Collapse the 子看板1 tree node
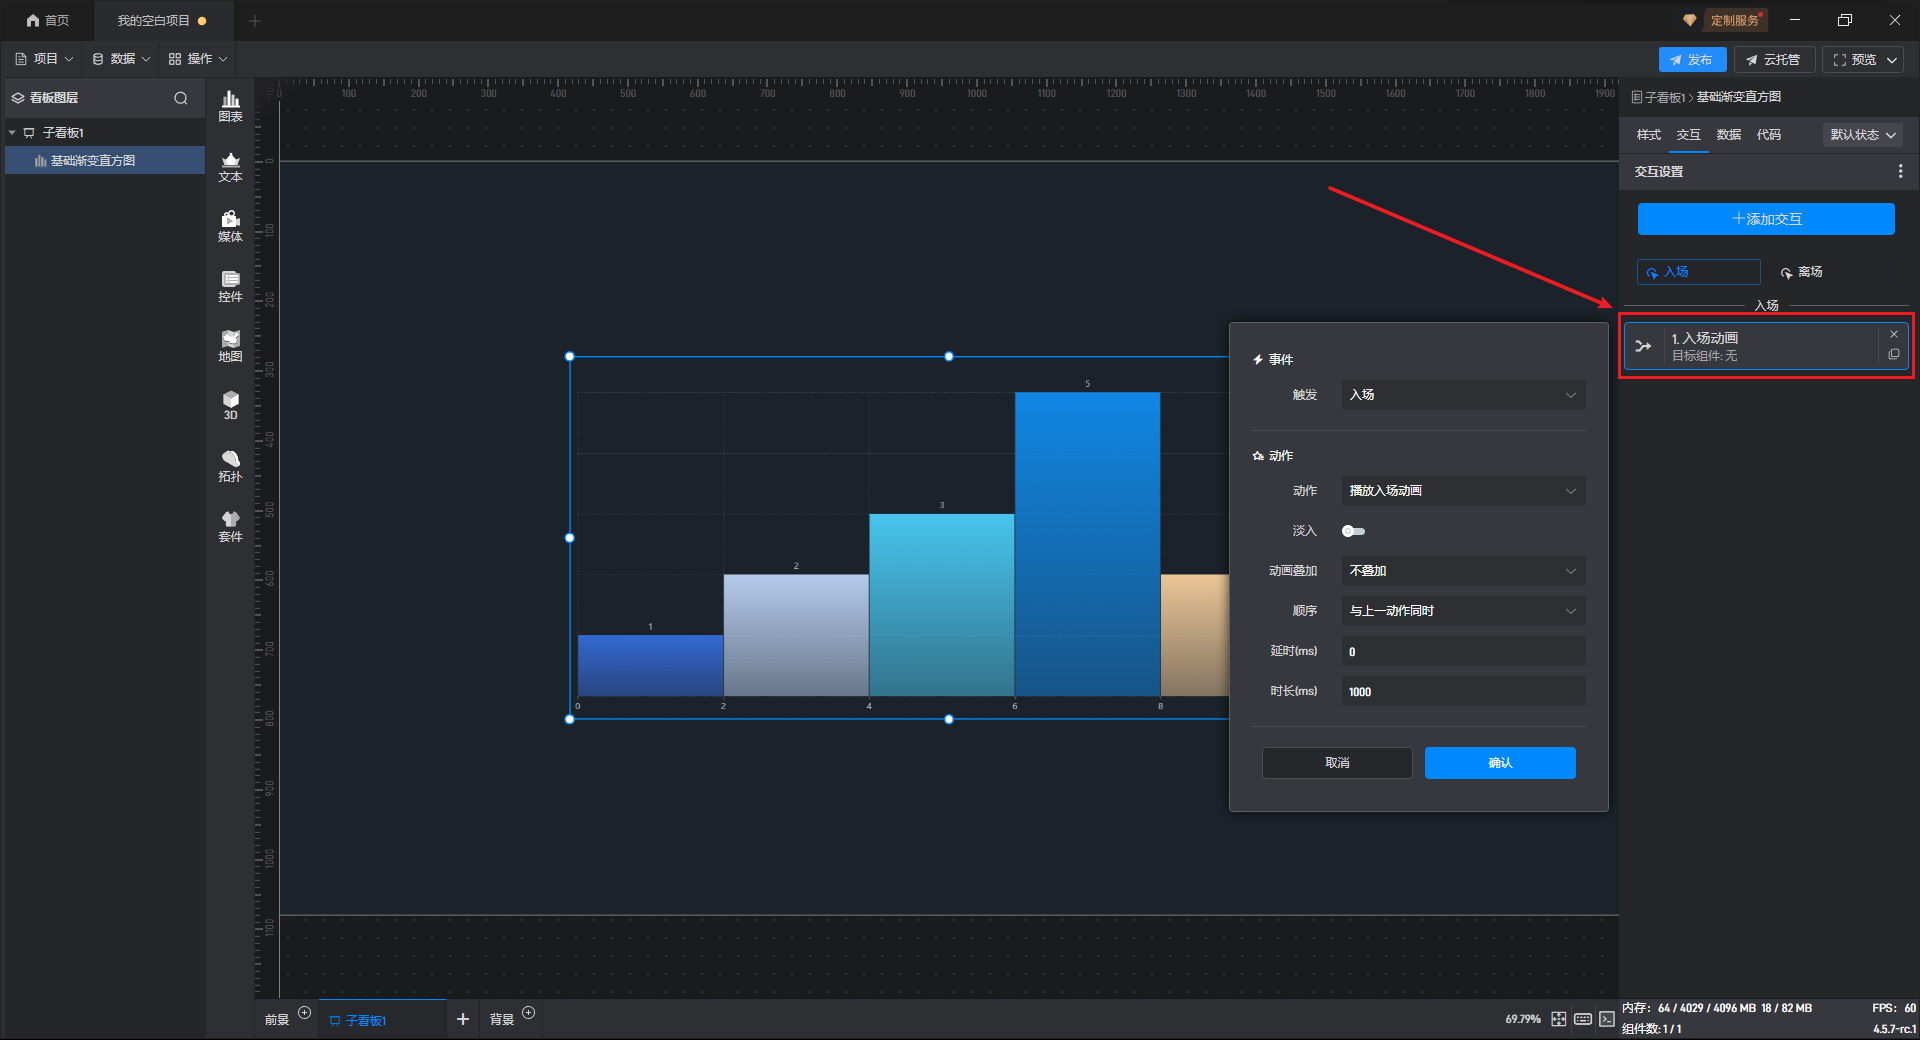Image resolution: width=1920 pixels, height=1040 pixels. click(12, 133)
